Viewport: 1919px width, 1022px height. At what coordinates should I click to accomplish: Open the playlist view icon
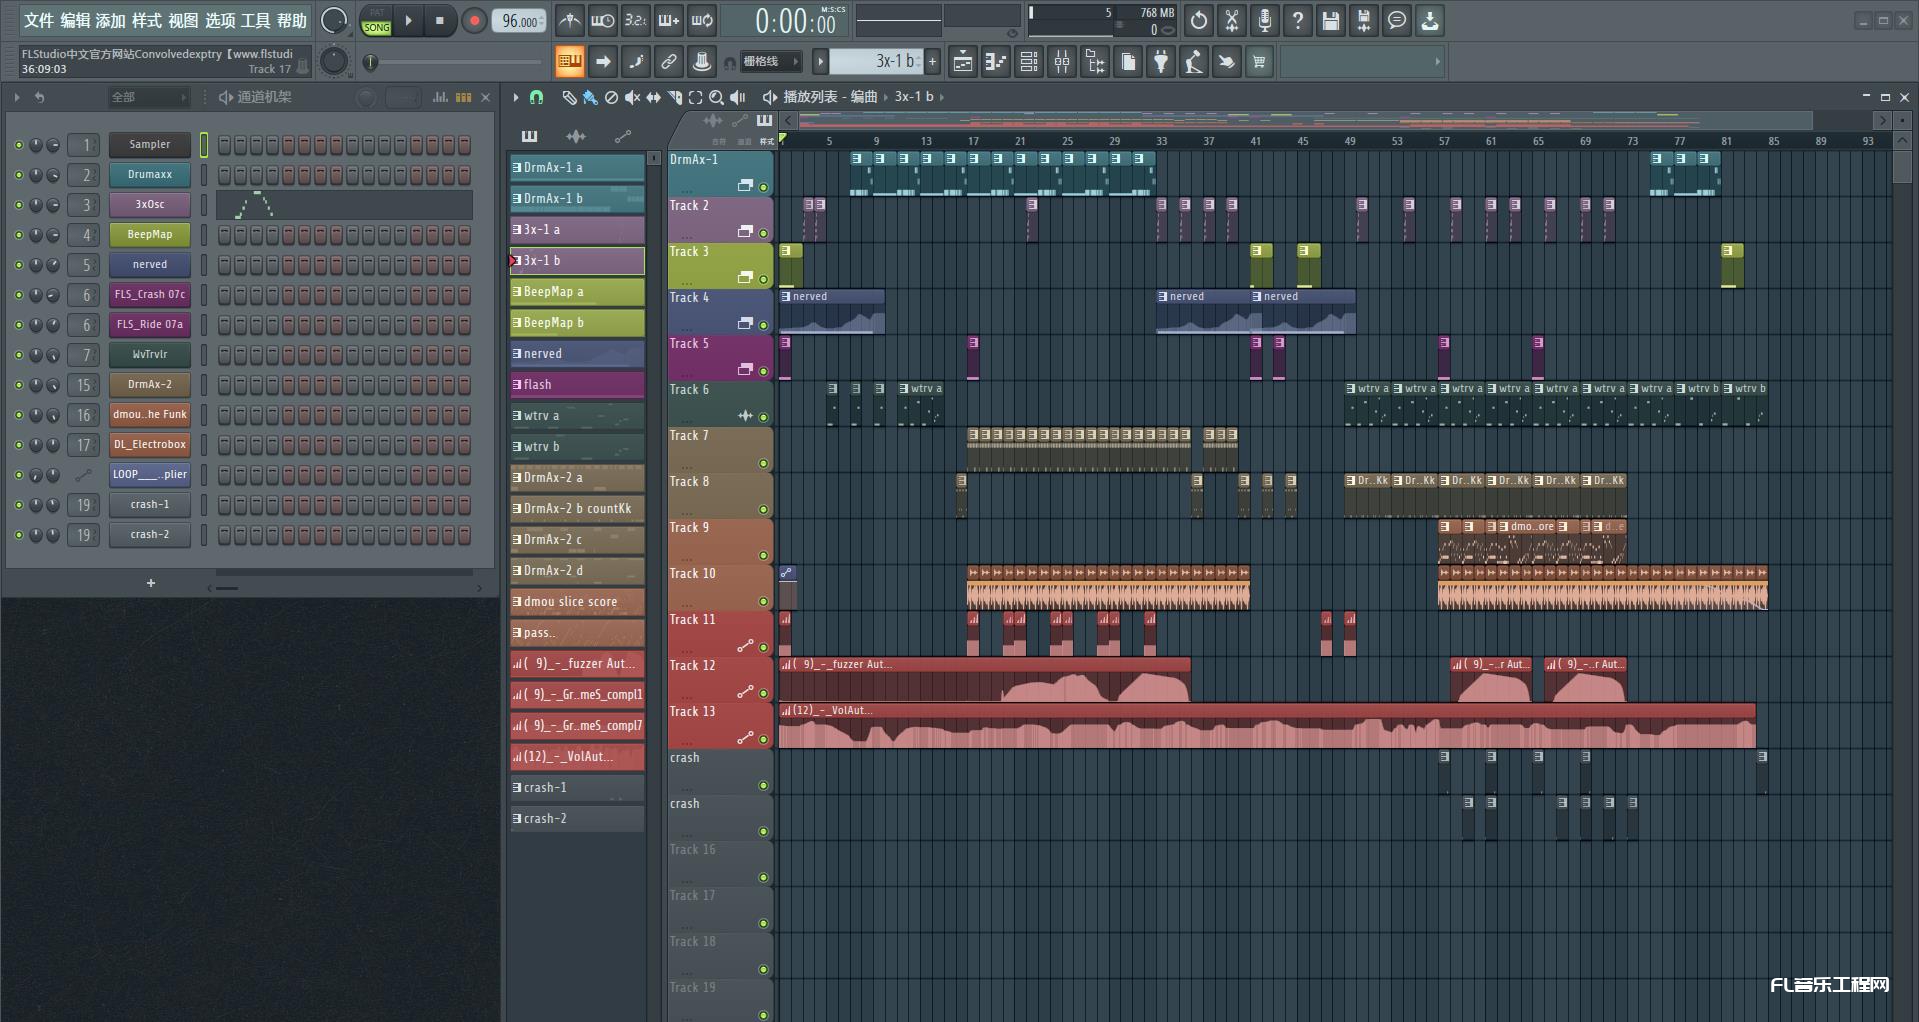pyautogui.click(x=963, y=62)
